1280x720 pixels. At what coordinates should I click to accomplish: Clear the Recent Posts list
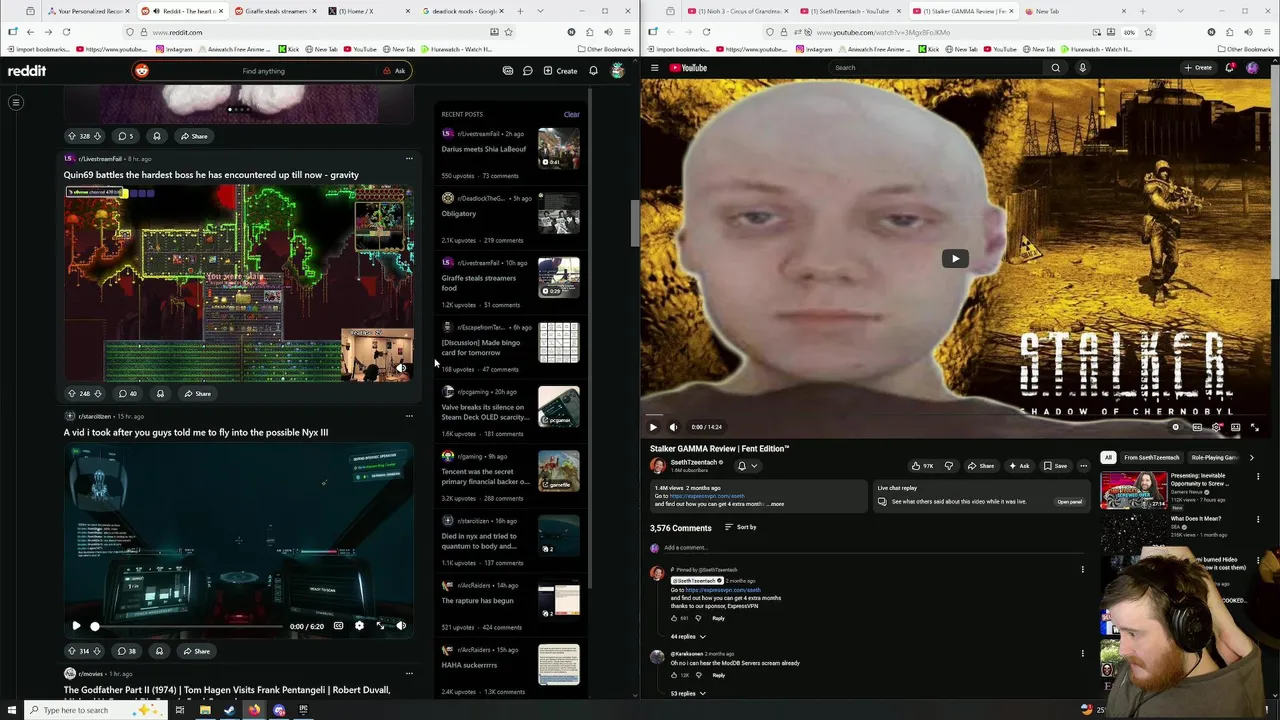point(571,114)
